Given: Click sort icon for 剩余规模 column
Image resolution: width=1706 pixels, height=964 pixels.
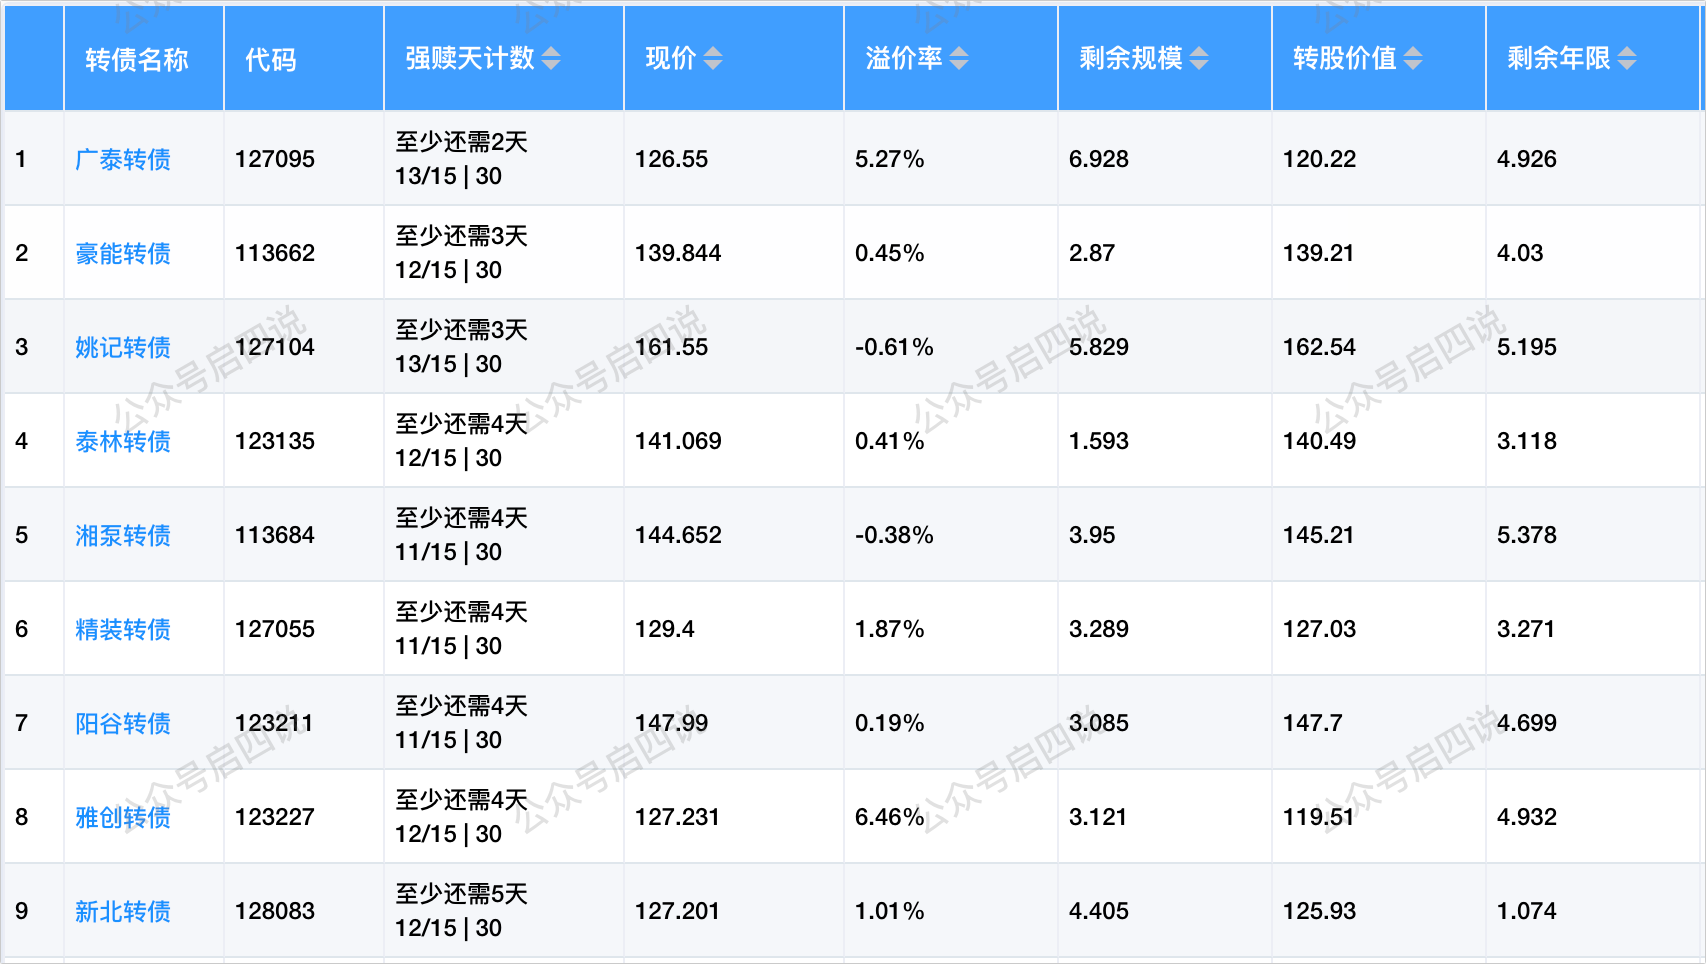Looking at the screenshot, I should [1198, 59].
